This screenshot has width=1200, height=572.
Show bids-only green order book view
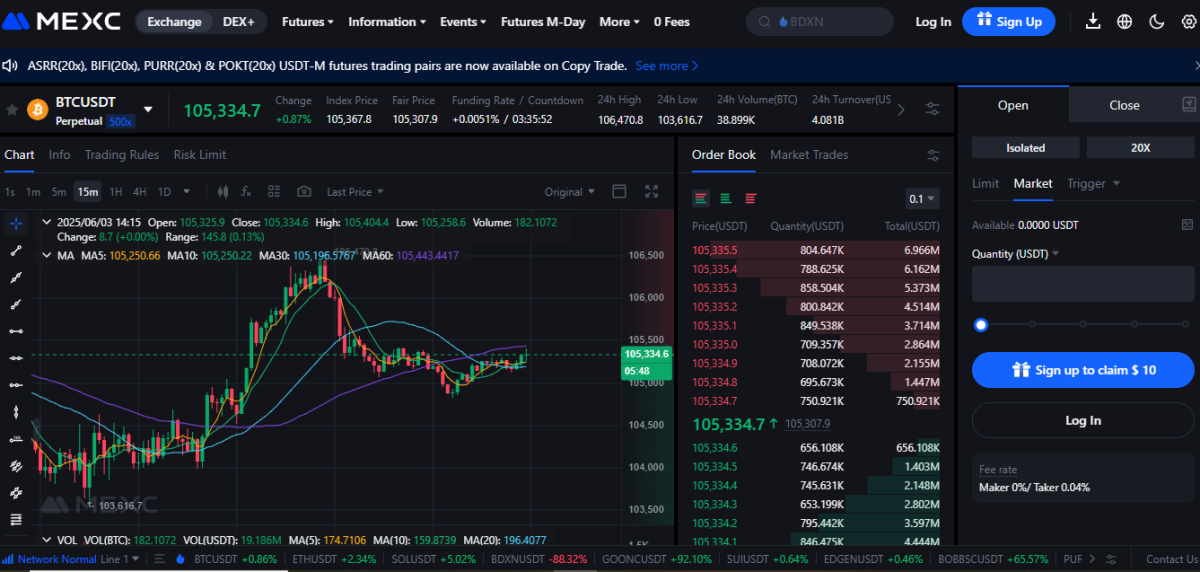[x=726, y=198]
